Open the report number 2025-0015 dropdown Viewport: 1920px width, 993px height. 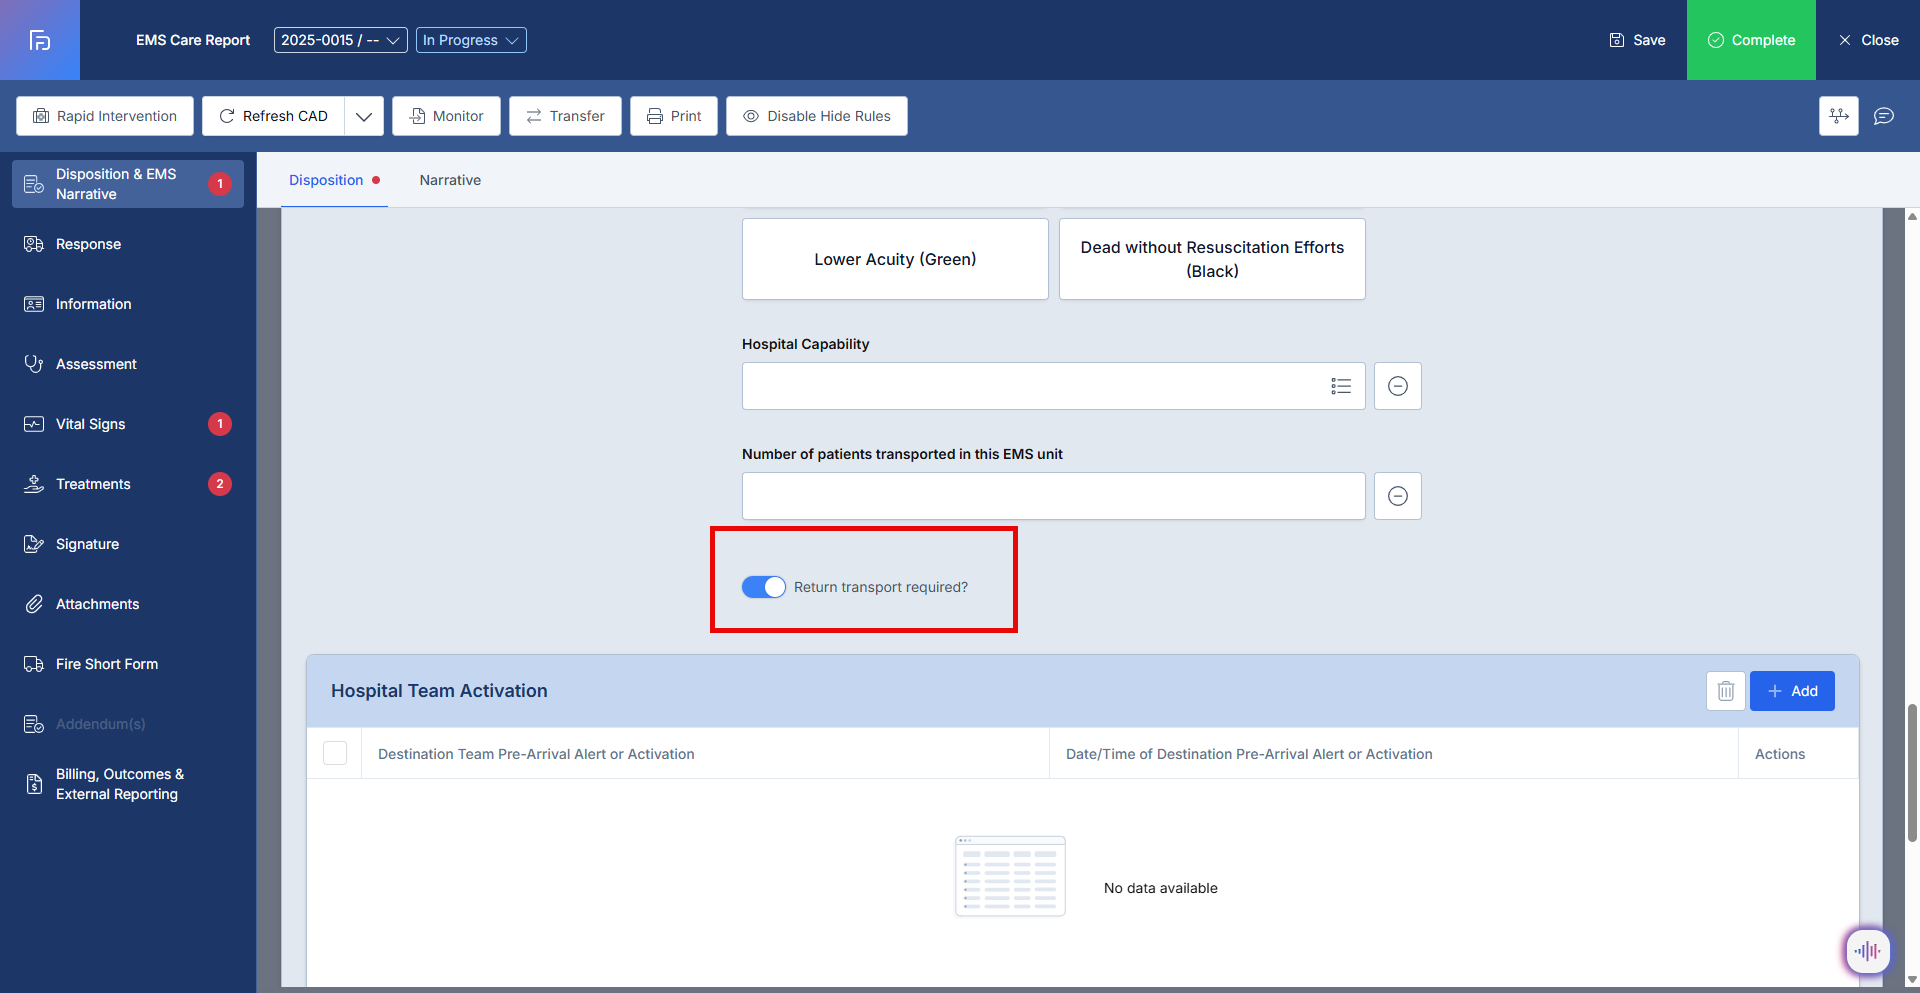tap(340, 40)
